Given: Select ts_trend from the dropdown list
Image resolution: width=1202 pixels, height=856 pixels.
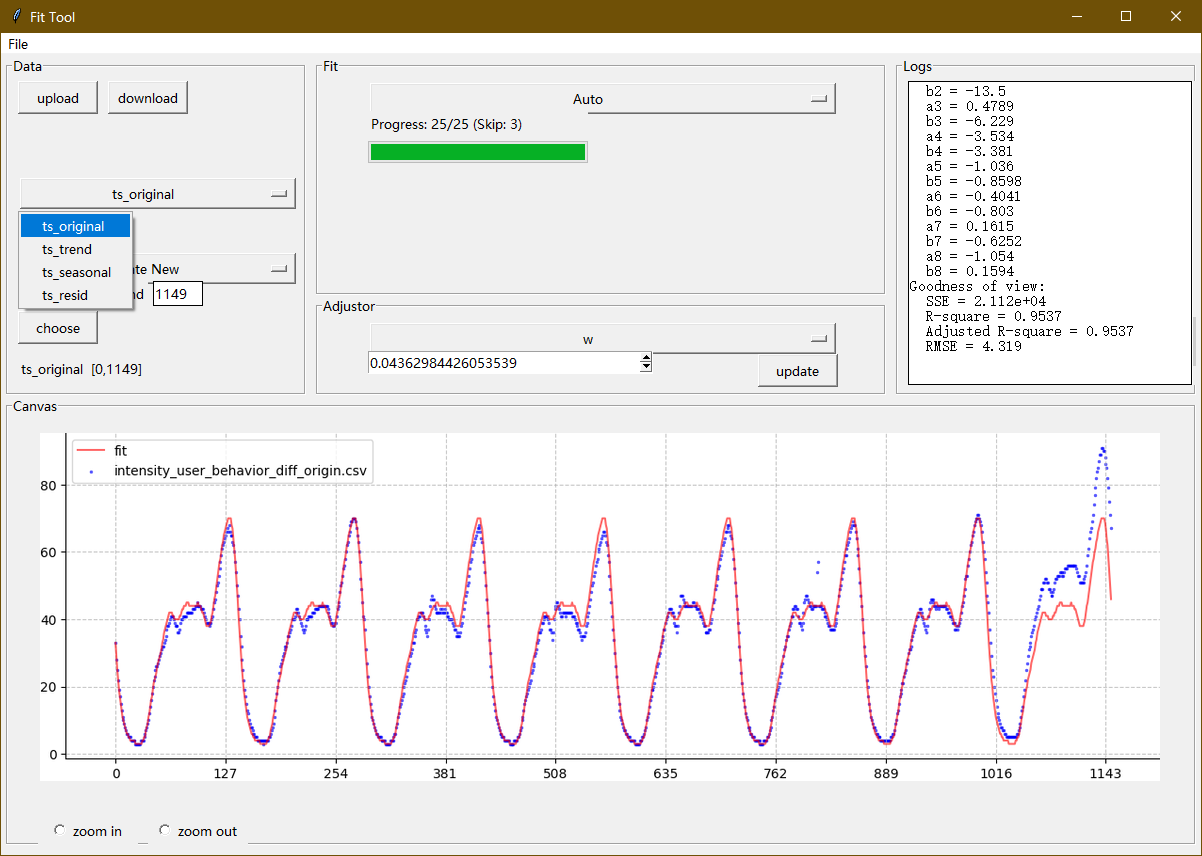Looking at the screenshot, I should pyautogui.click(x=75, y=249).
